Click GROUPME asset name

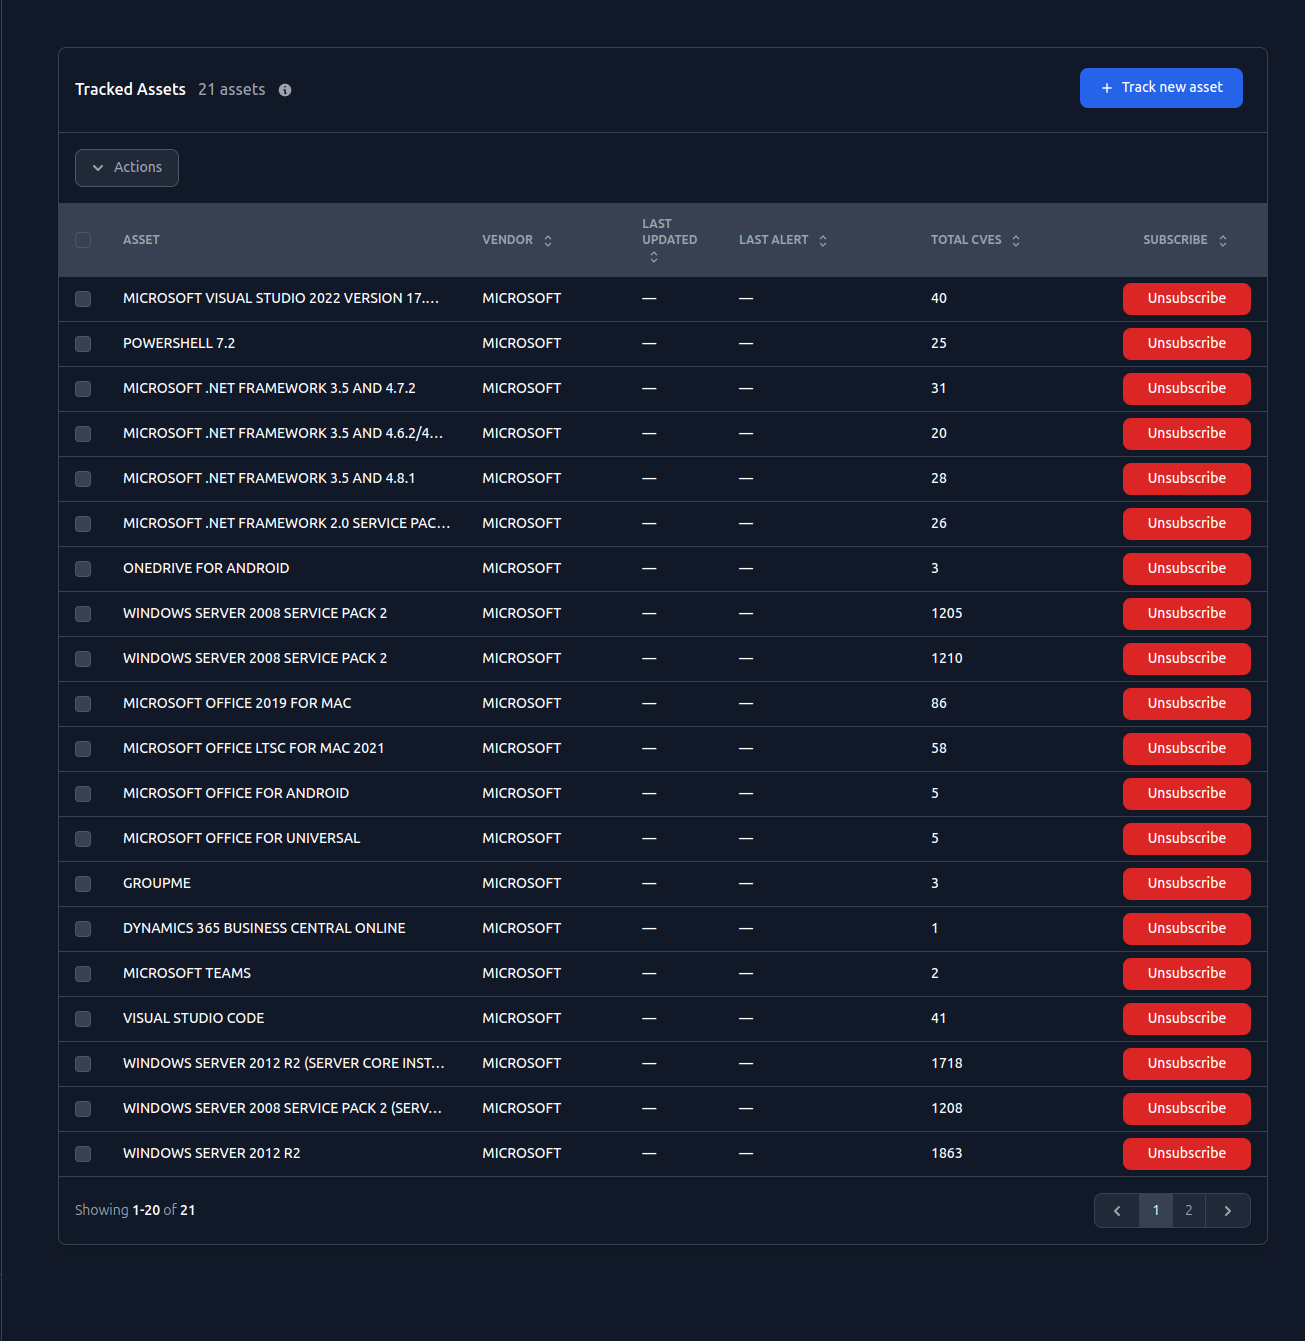(x=157, y=883)
